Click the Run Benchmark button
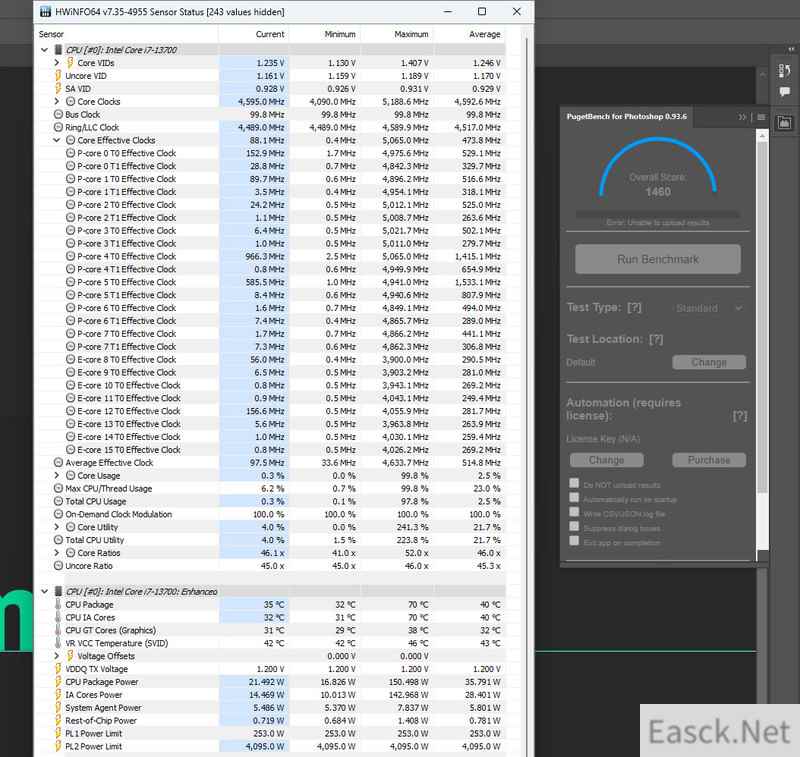The image size is (800, 757). pyautogui.click(x=658, y=259)
